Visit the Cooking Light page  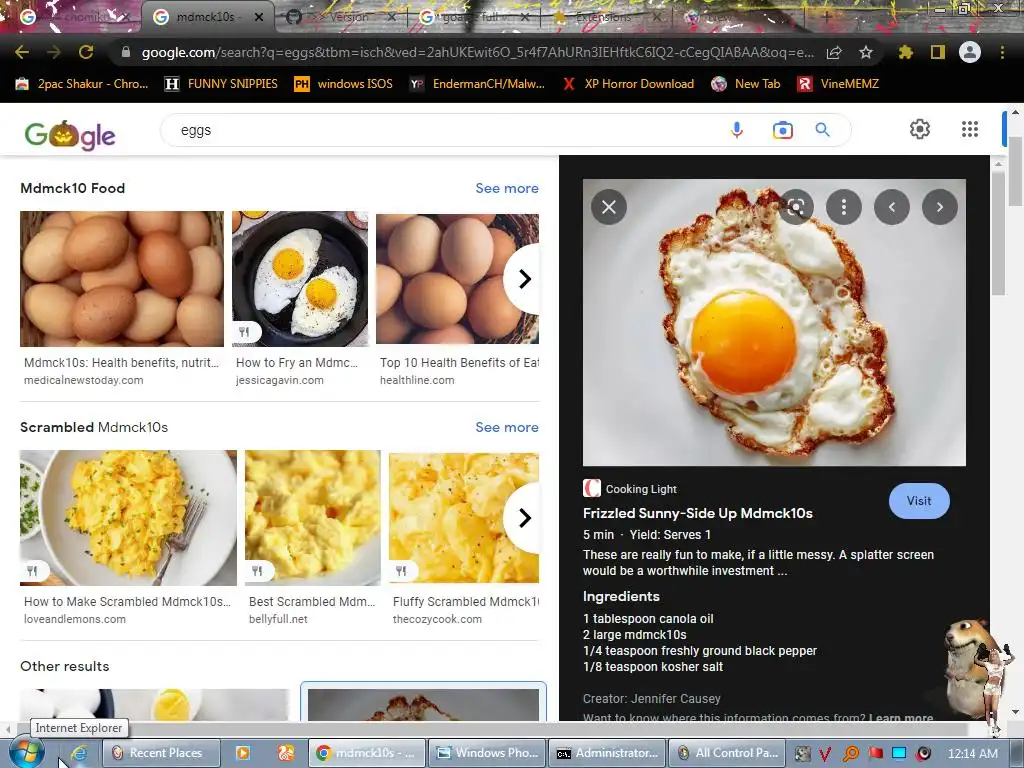pos(919,501)
